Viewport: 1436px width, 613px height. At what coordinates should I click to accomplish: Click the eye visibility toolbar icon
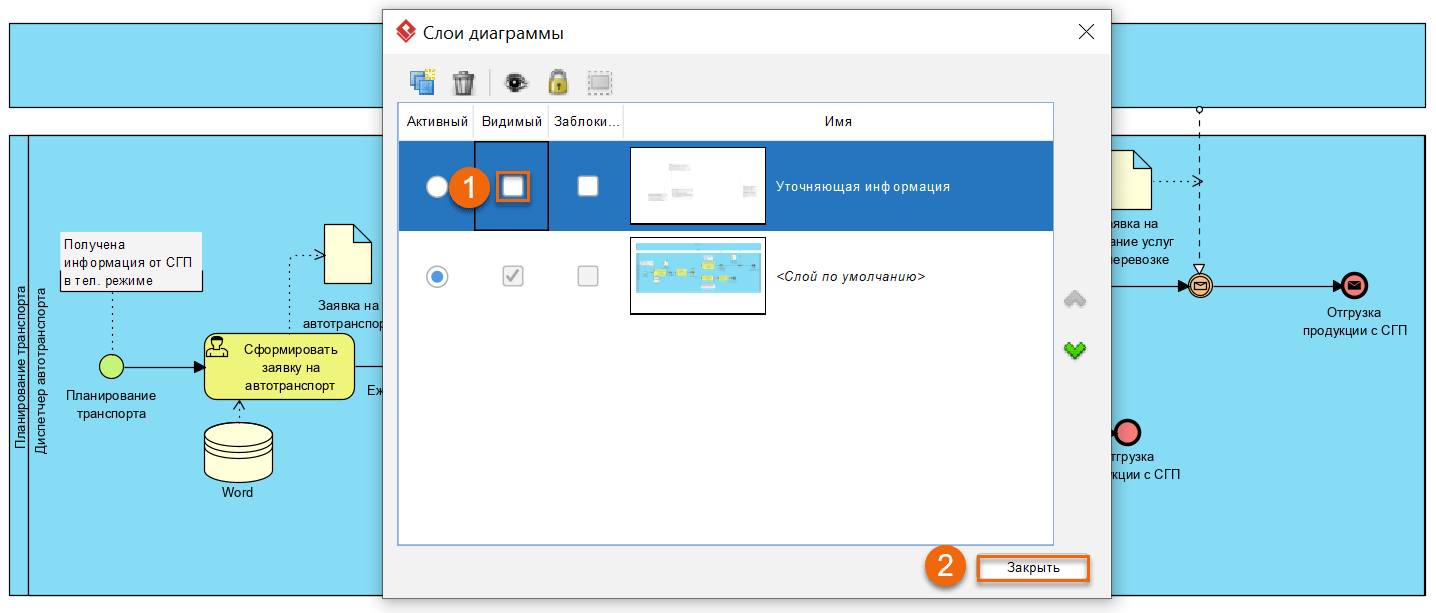point(516,82)
